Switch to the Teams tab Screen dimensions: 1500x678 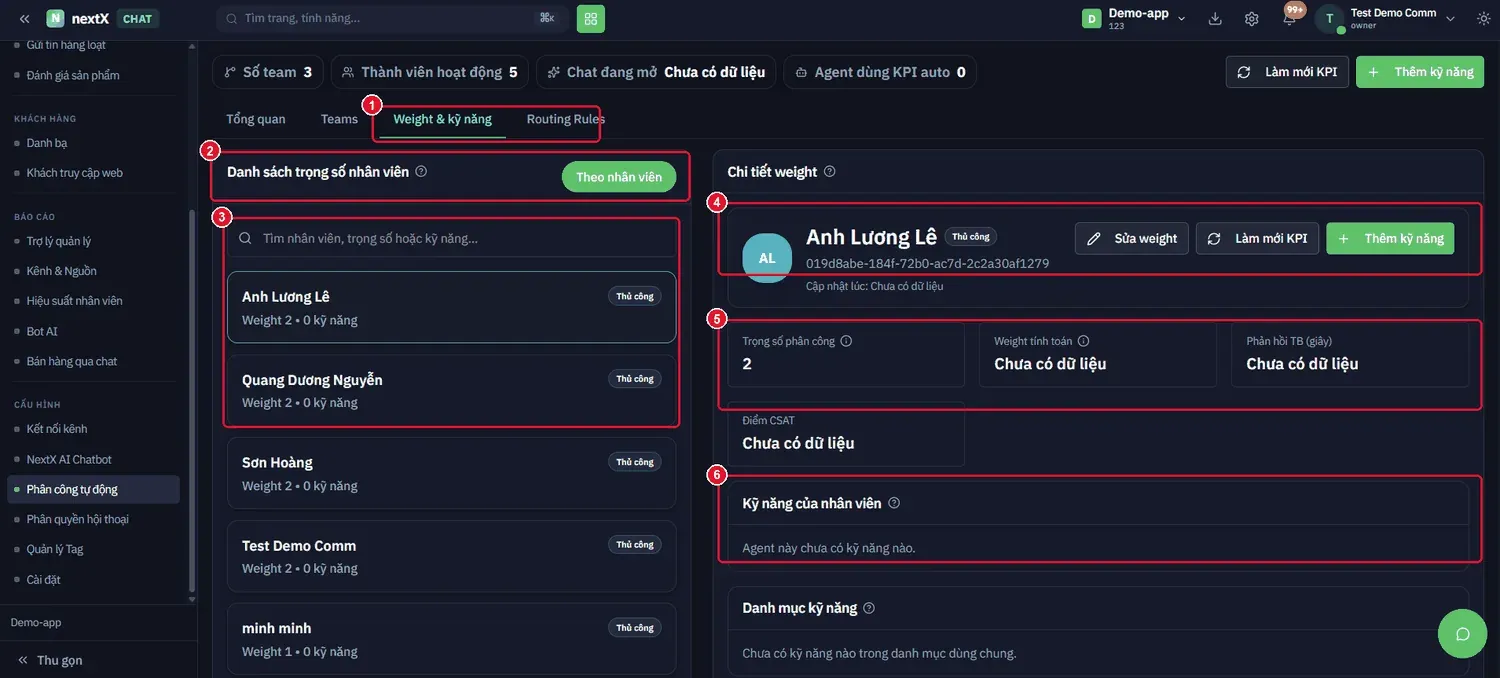pos(339,119)
